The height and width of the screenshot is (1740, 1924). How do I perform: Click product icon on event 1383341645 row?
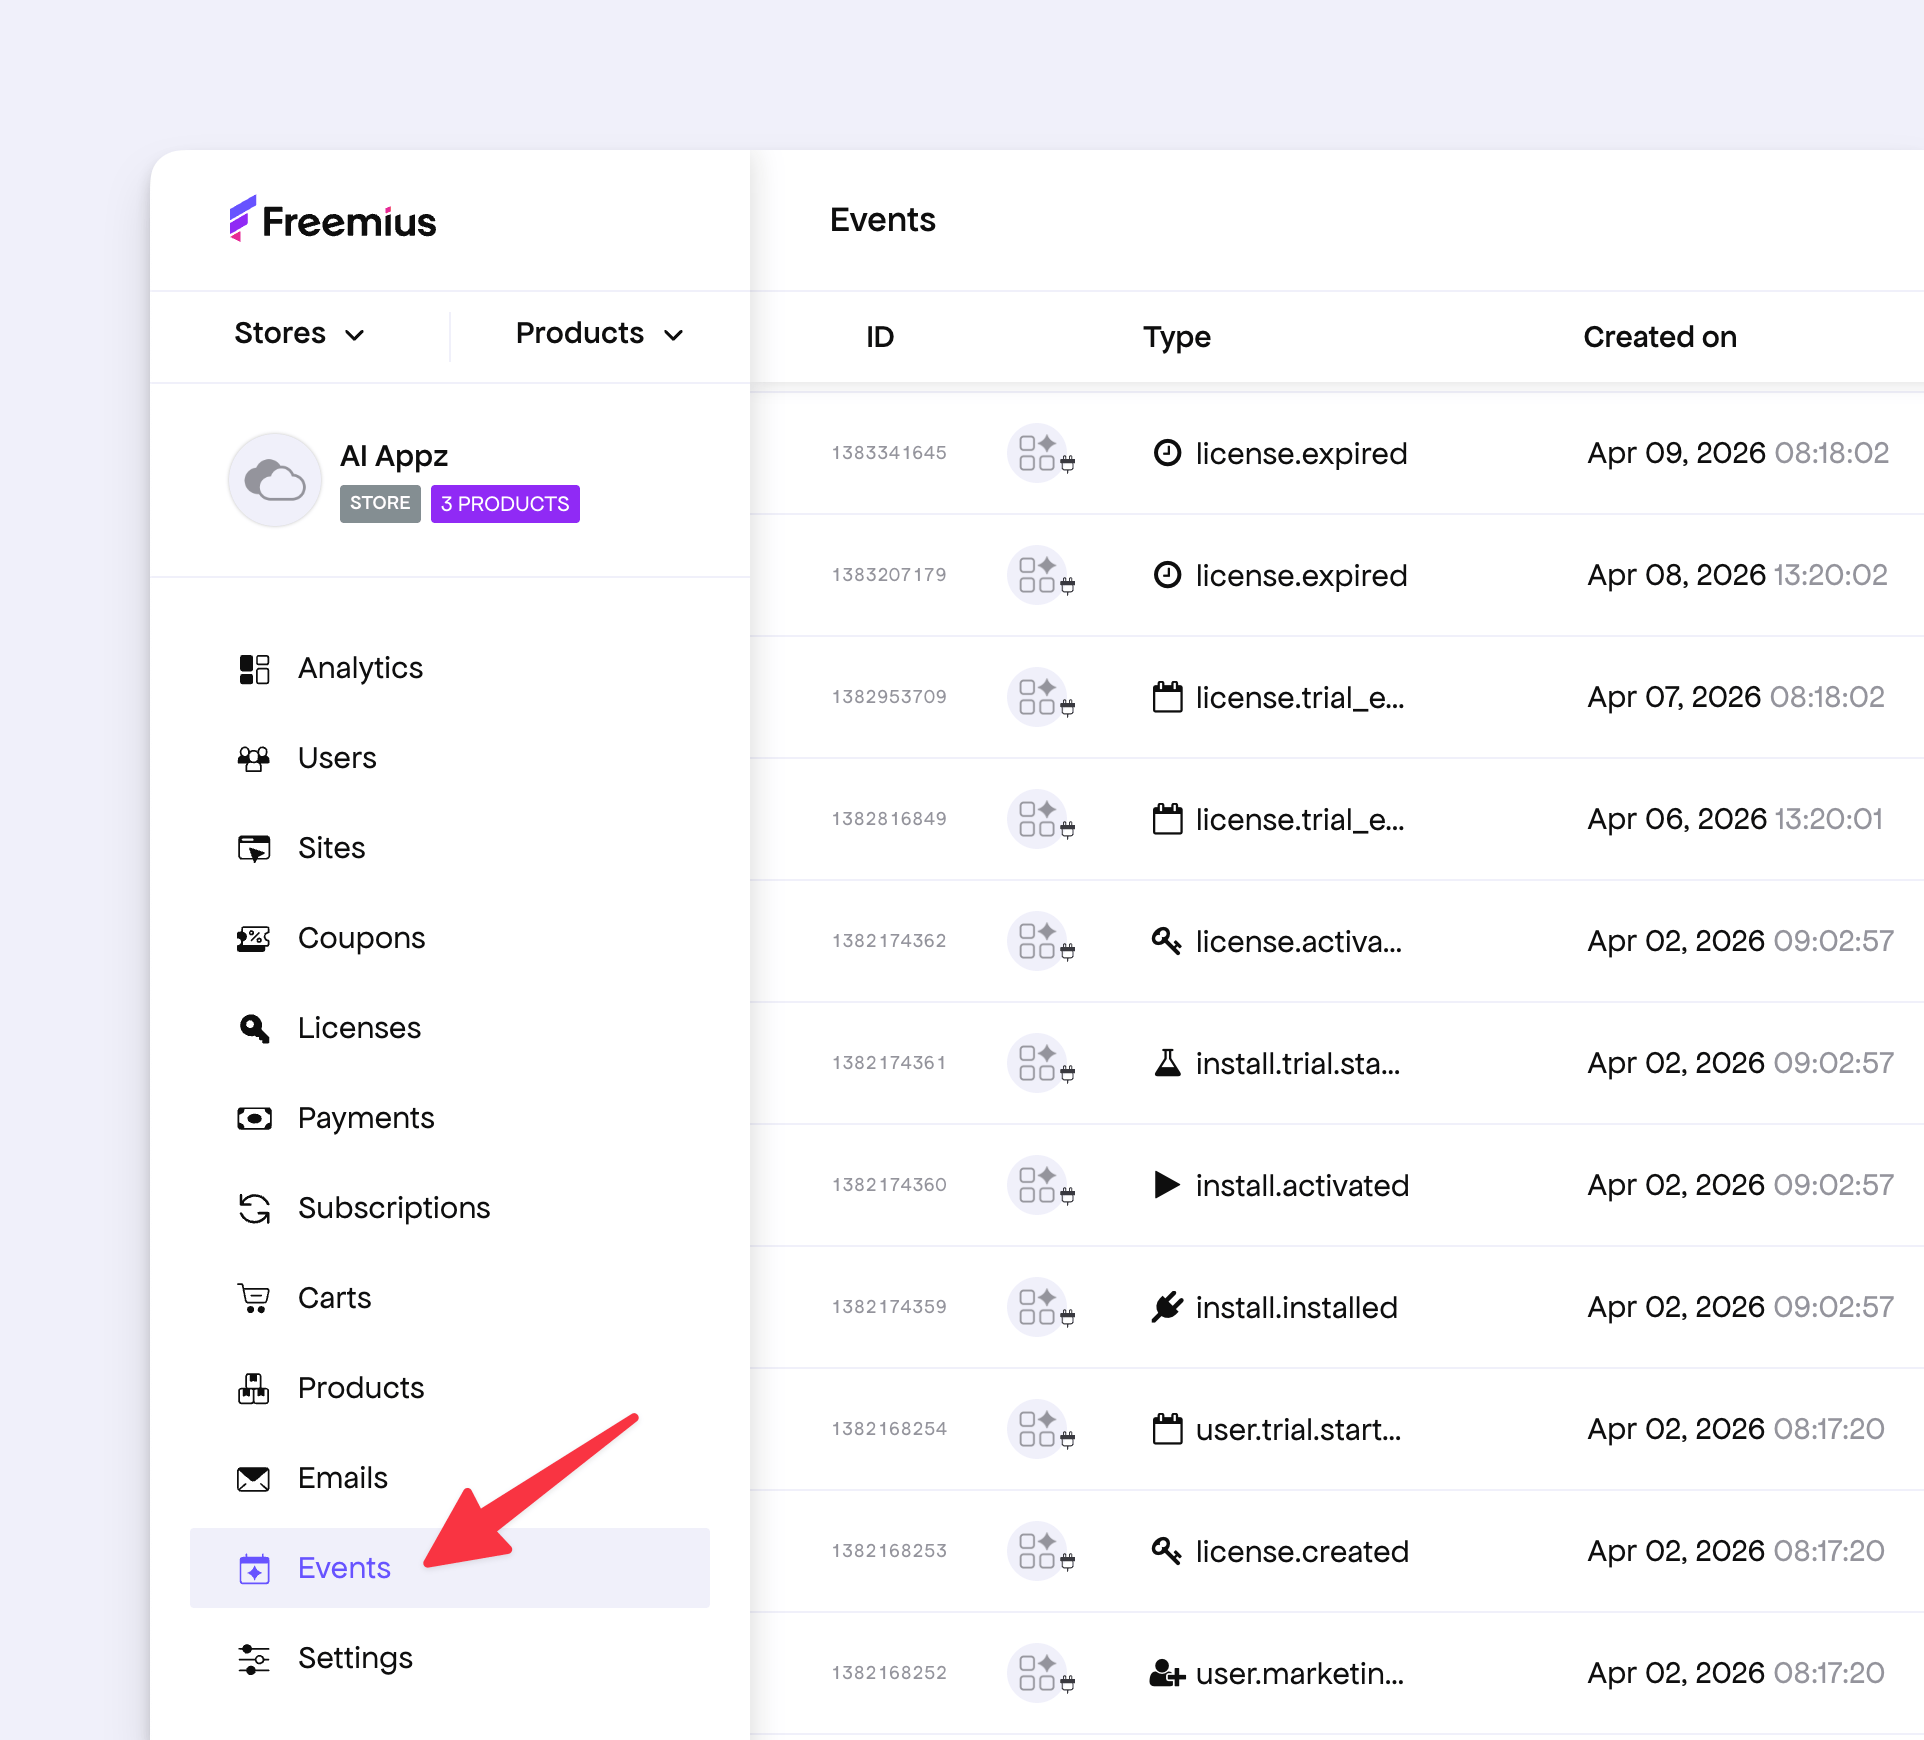coord(1038,453)
